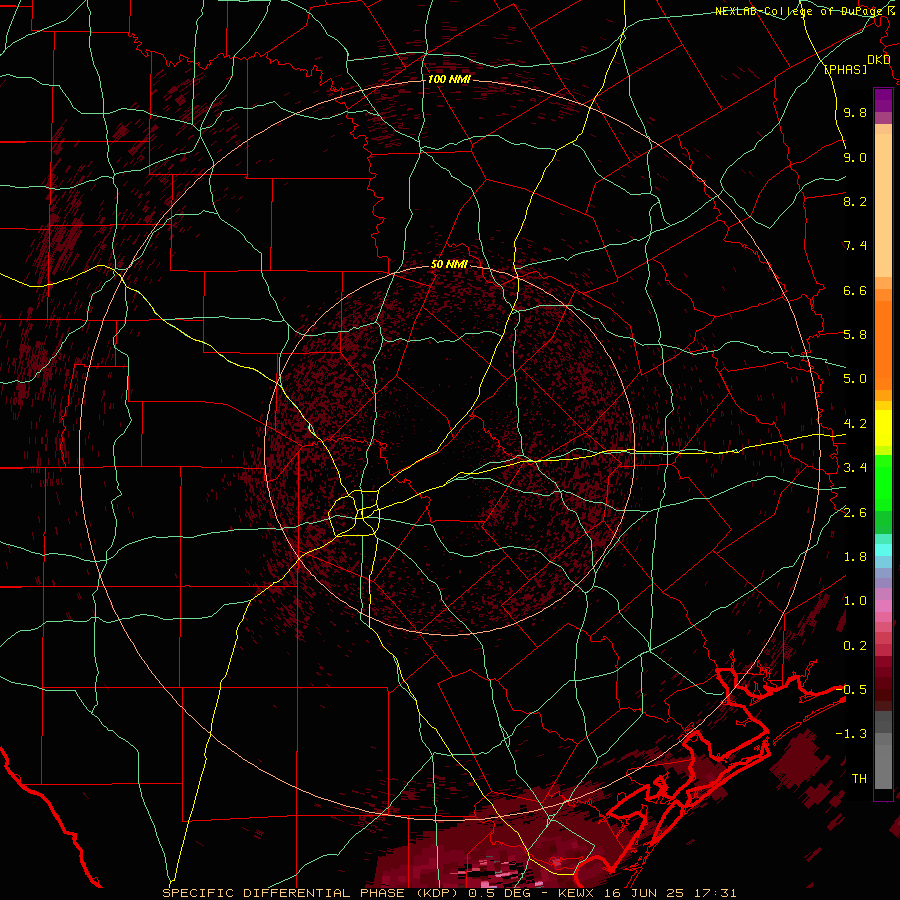Click the 9.8 value on the color scale
900x900 pixels.
(855, 112)
